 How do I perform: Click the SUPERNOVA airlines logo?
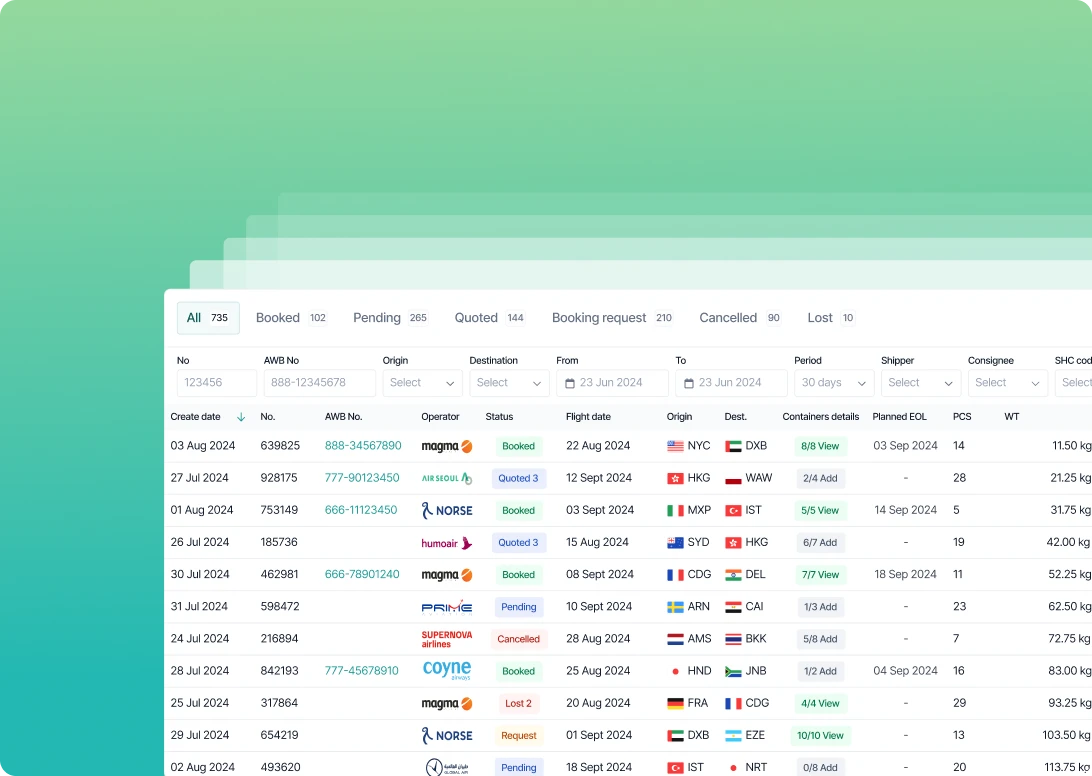(446, 638)
